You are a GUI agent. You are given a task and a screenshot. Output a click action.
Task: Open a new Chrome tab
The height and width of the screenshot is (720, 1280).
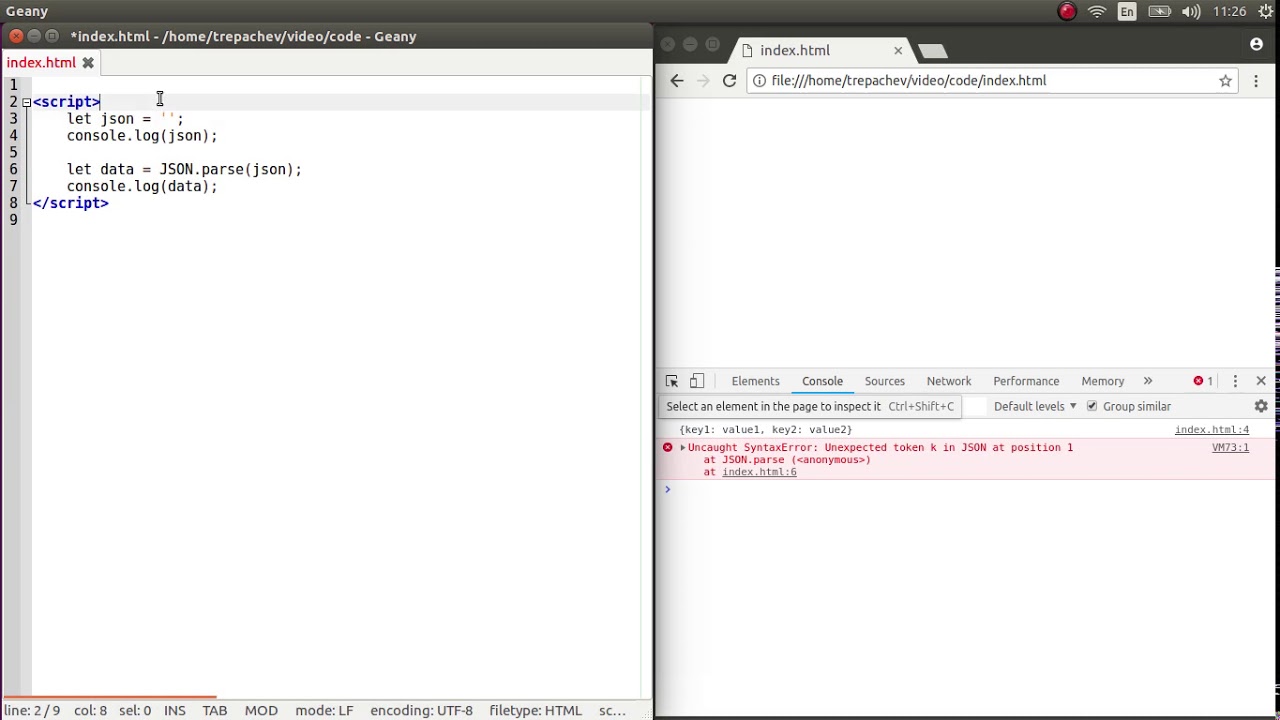pyautogui.click(x=932, y=50)
